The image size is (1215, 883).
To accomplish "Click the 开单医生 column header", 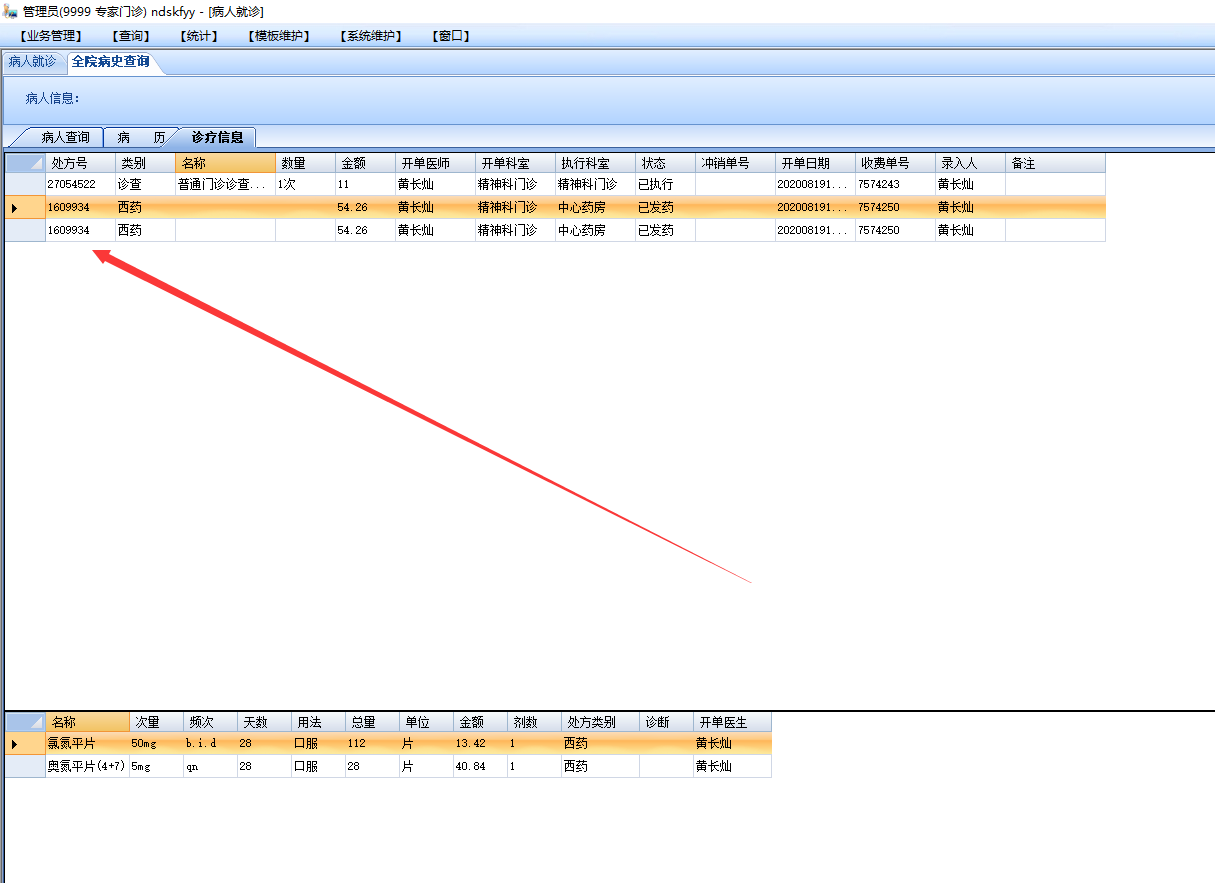I will pos(732,722).
